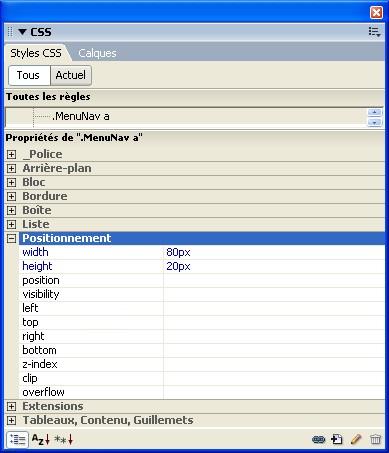This screenshot has width=389, height=453.
Task: Toggle the Tous view button
Action: point(29,75)
